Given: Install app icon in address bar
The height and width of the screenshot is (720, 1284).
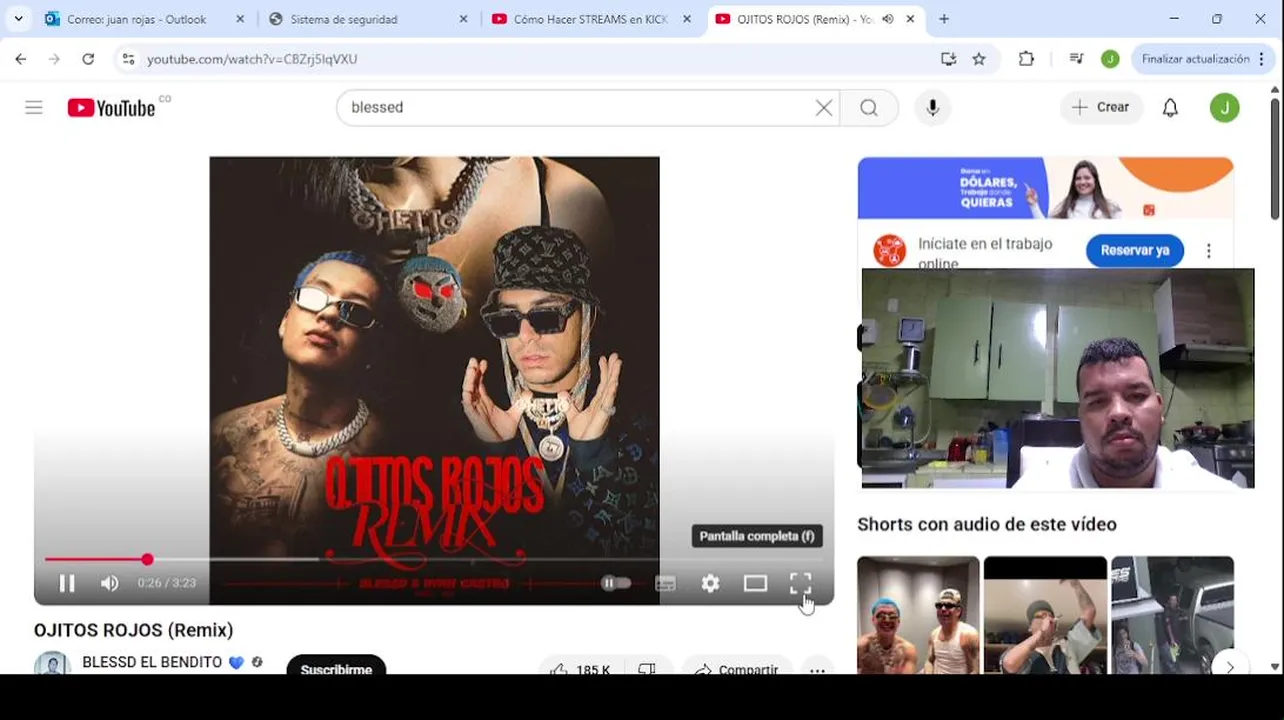Looking at the screenshot, I should click(x=948, y=59).
